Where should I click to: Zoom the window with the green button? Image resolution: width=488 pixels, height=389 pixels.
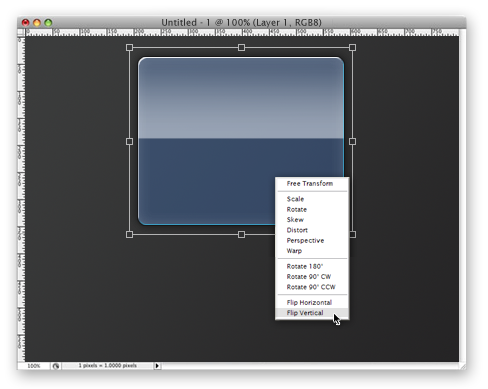[48, 23]
